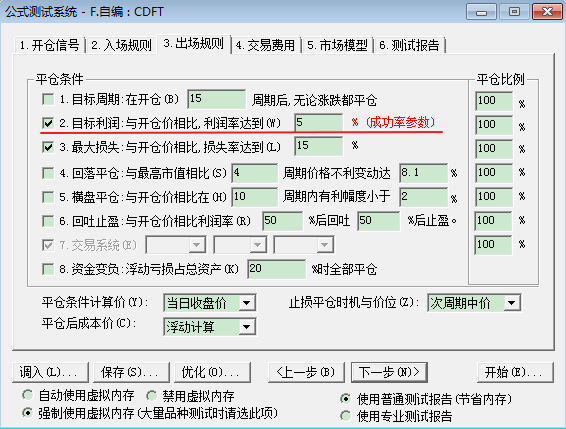
Task: Click the 调入(L)... button
Action: [x=50, y=372]
